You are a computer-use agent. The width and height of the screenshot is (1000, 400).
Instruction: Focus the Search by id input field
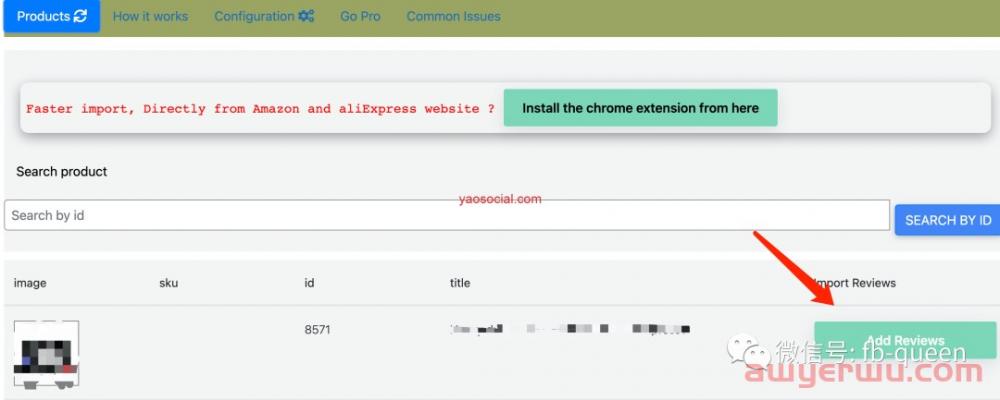pos(446,215)
